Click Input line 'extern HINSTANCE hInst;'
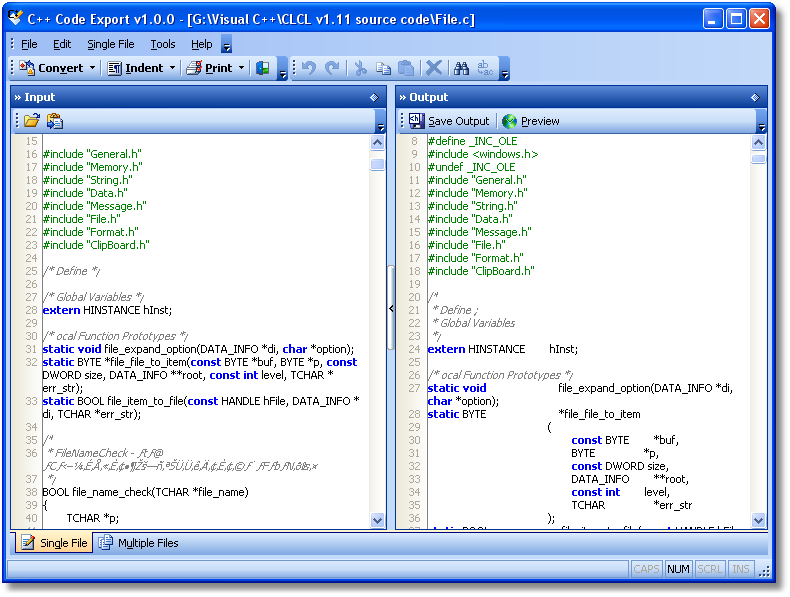This screenshot has width=790, height=597. coord(107,310)
